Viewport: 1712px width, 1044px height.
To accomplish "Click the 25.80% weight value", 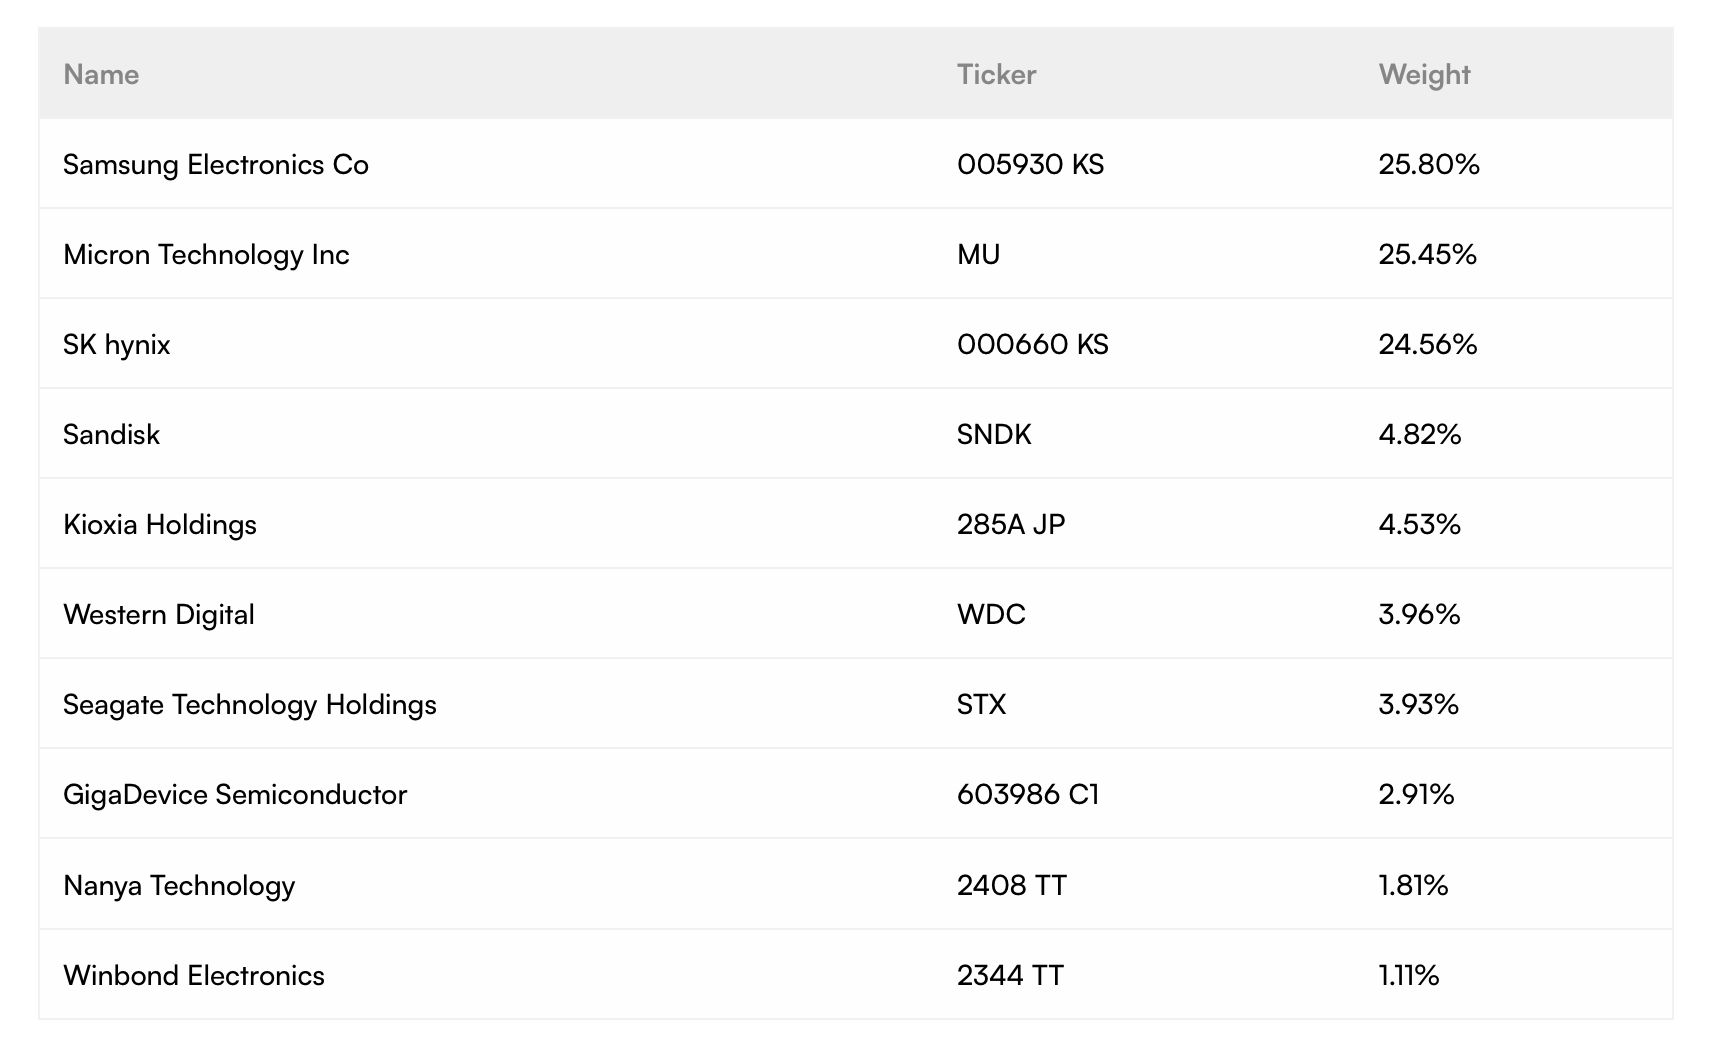I will (1429, 165).
